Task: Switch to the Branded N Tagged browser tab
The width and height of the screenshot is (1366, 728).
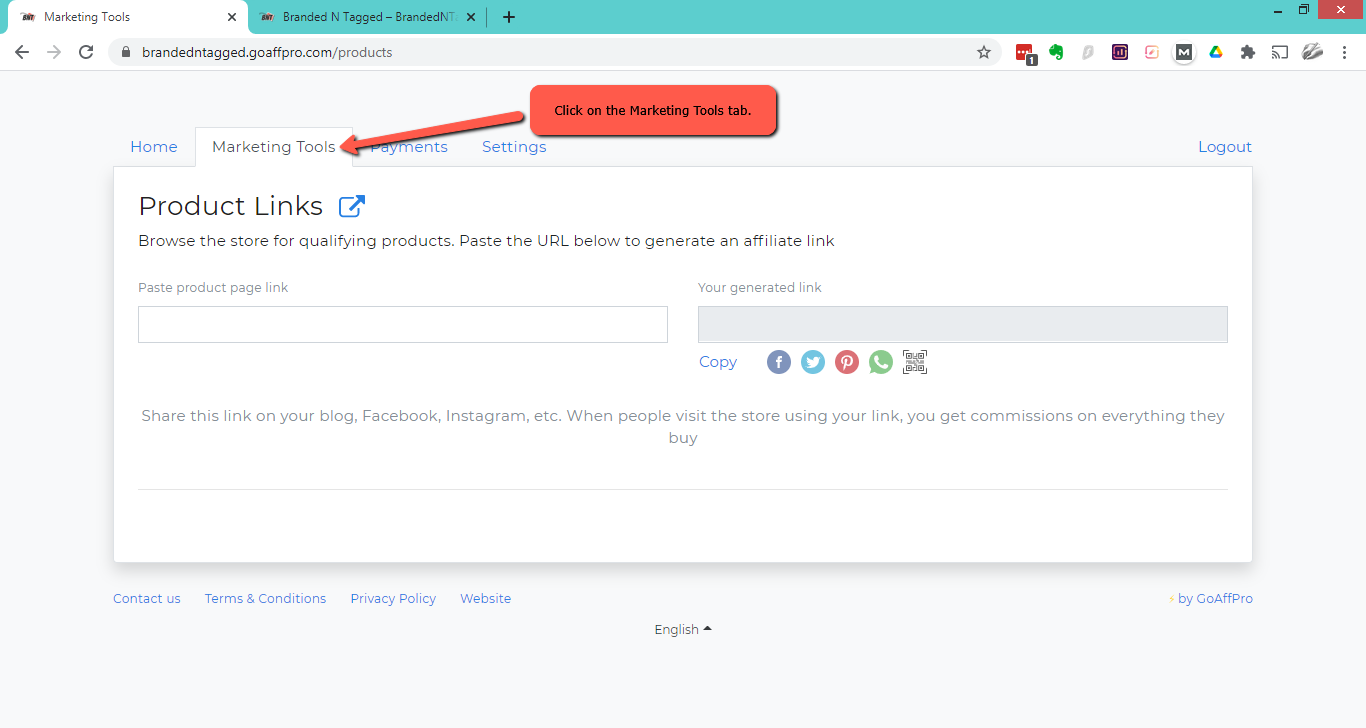Action: 365,17
